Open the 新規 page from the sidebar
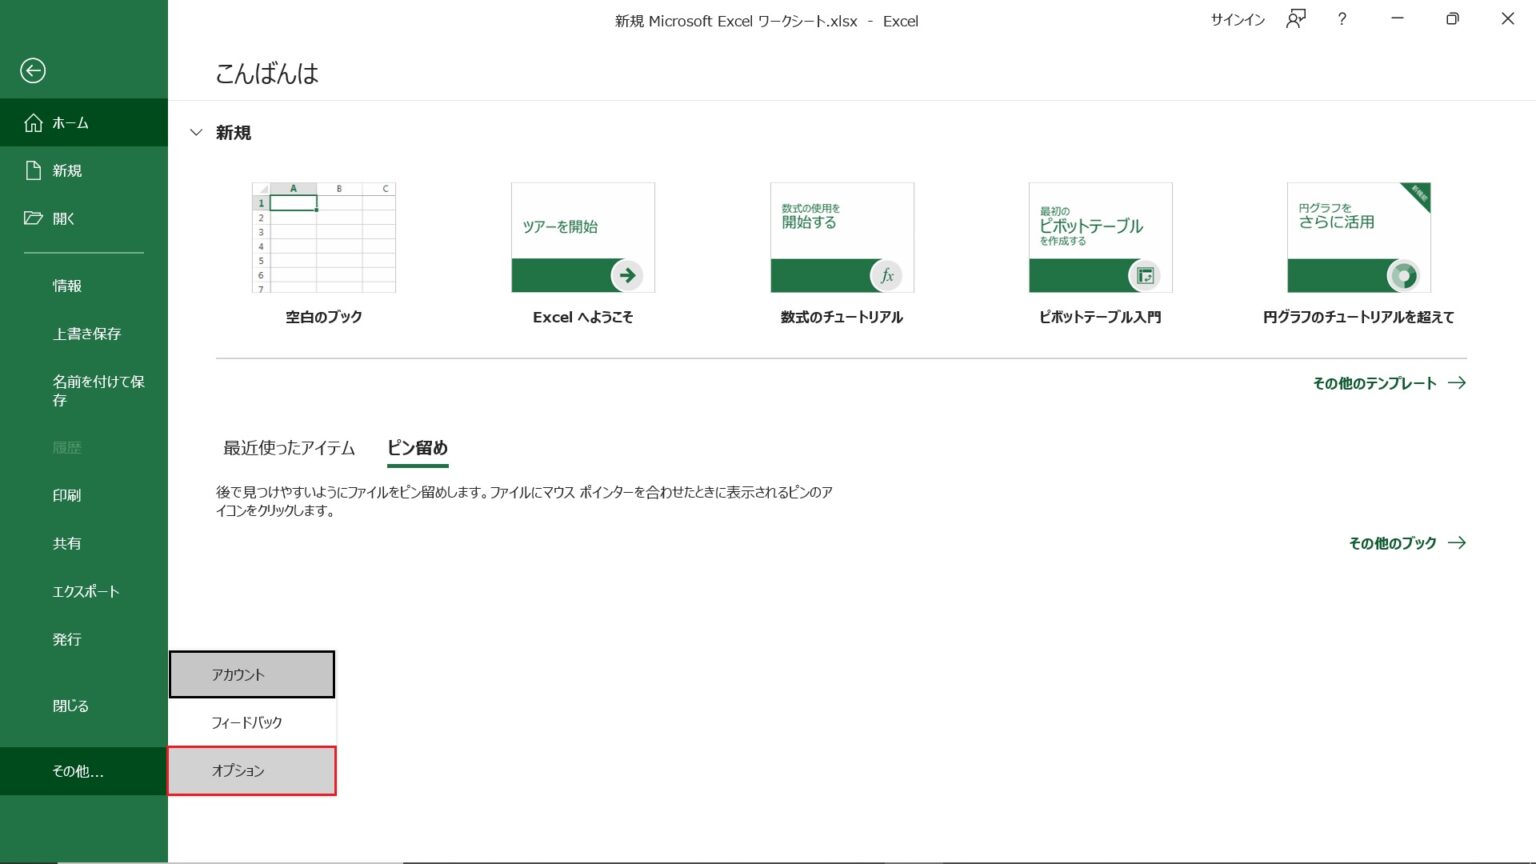The height and width of the screenshot is (864, 1536). (x=66, y=170)
